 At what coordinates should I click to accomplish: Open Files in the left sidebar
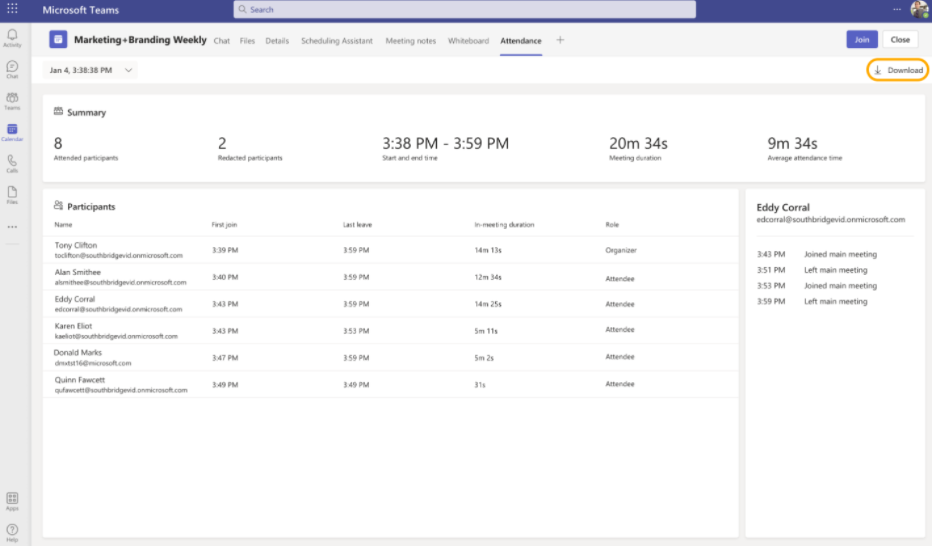pyautogui.click(x=12, y=194)
